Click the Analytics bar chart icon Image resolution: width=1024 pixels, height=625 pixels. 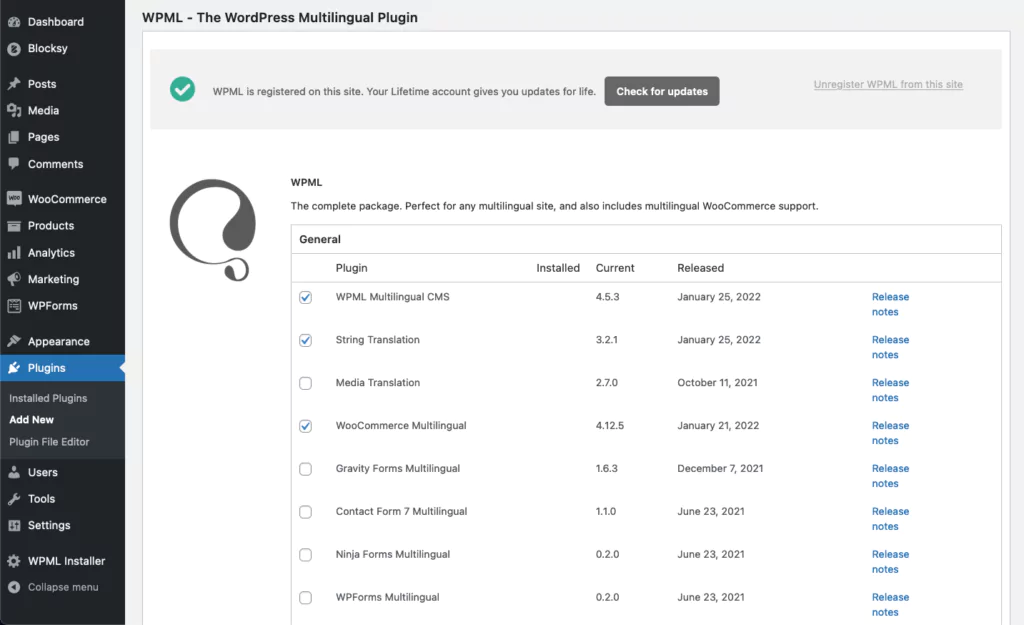[14, 253]
